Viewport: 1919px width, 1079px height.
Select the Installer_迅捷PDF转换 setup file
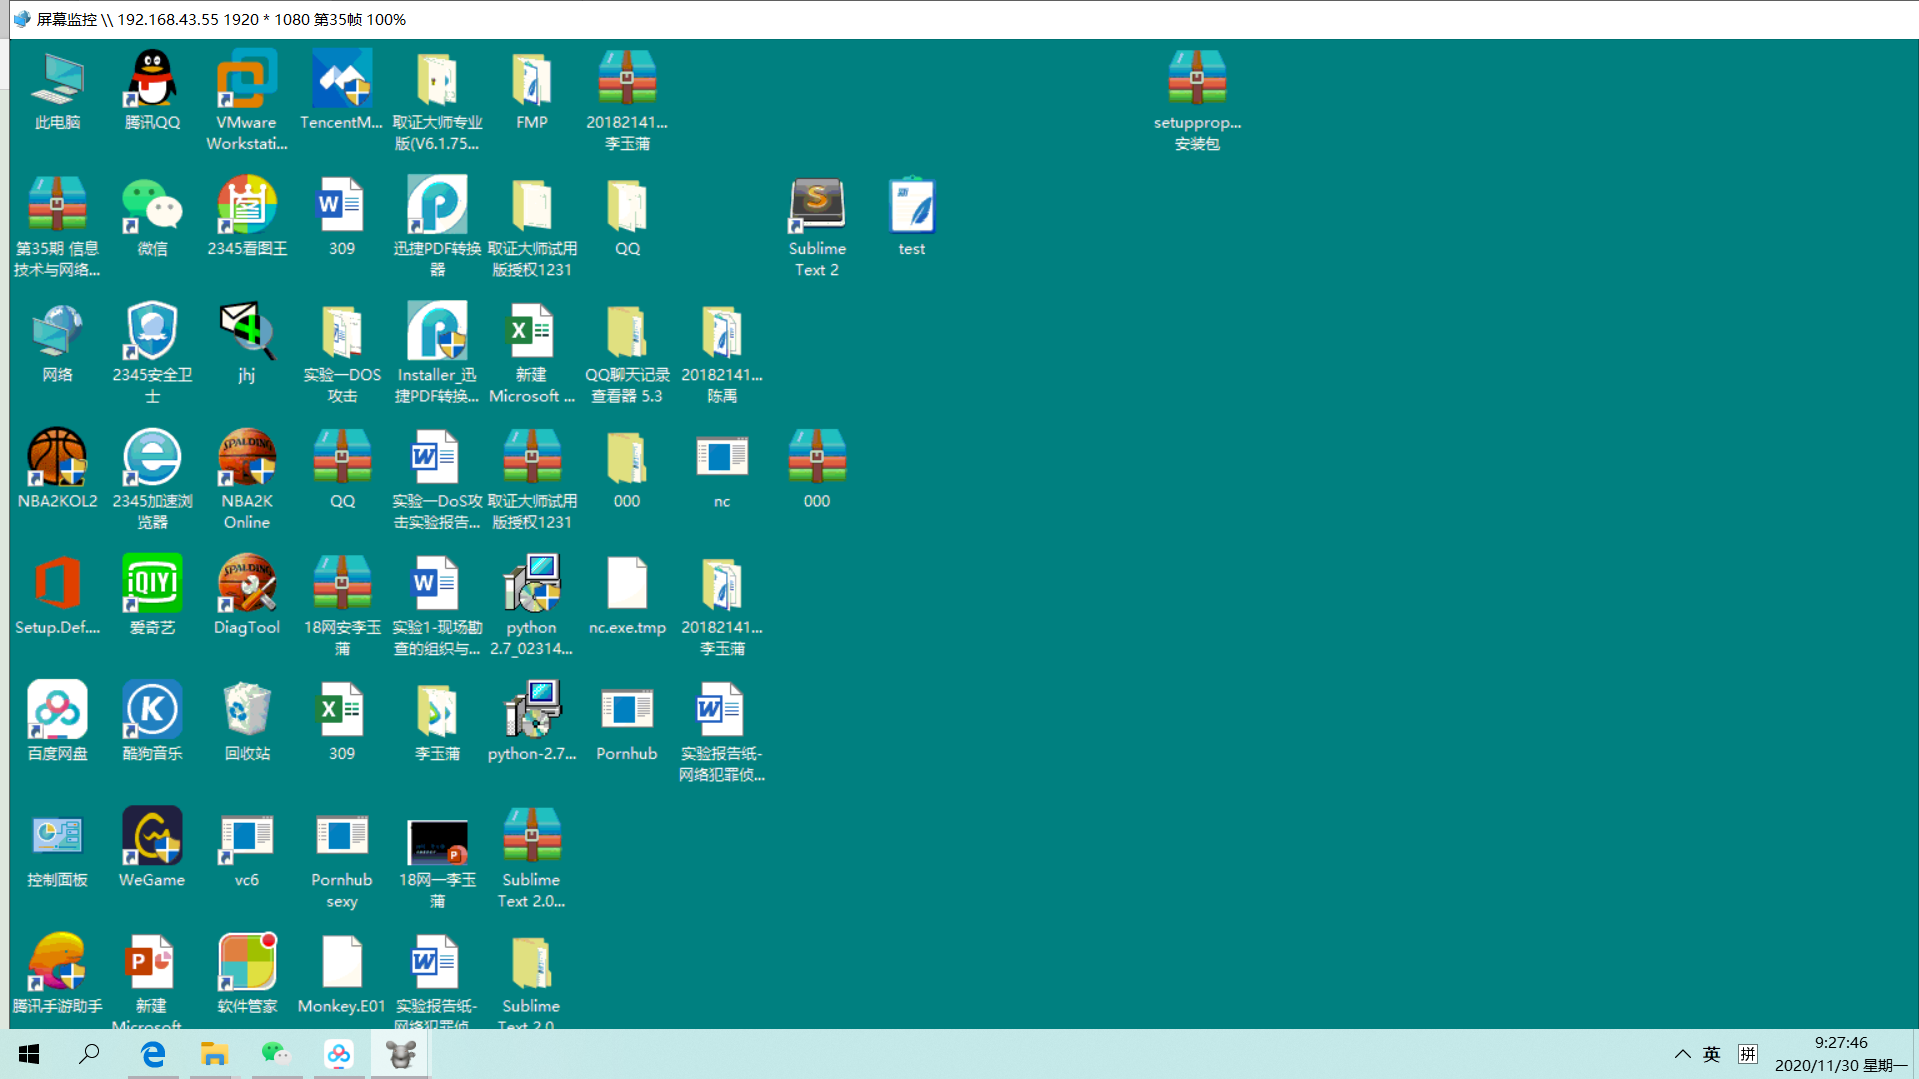click(437, 354)
